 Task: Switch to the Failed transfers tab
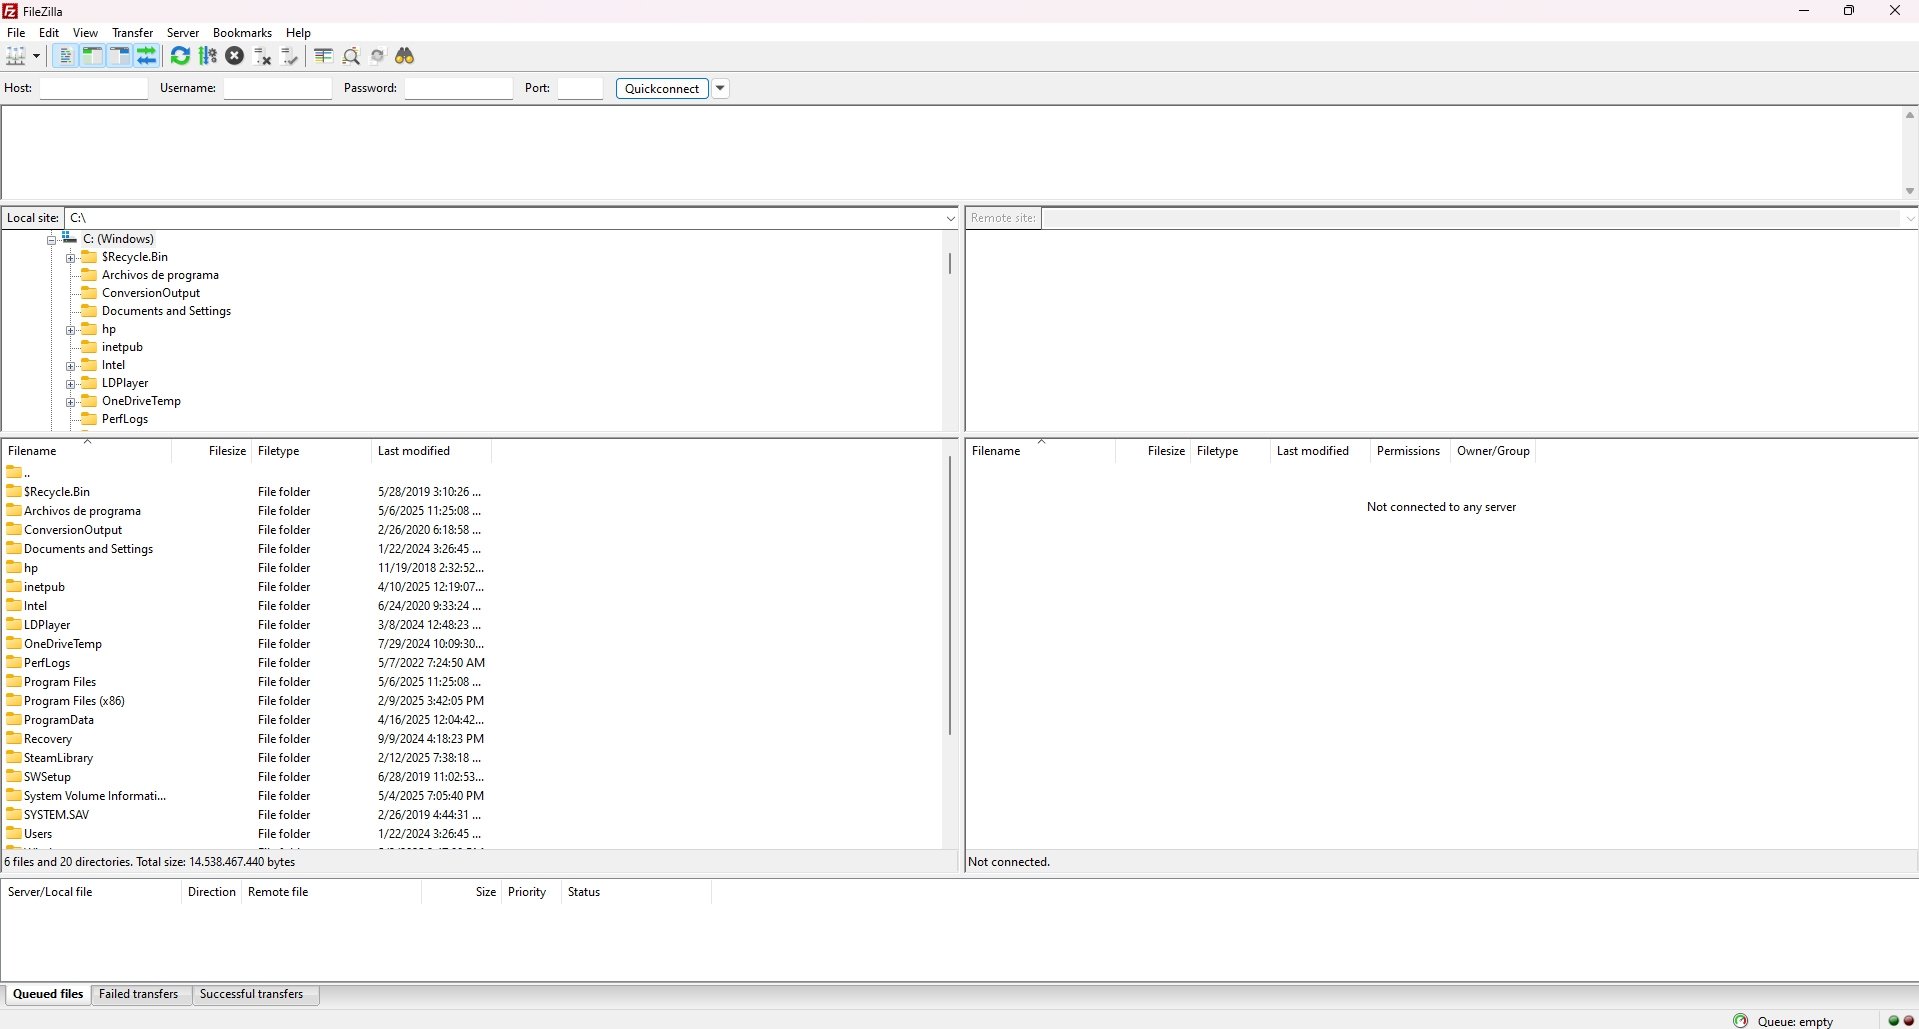139,994
